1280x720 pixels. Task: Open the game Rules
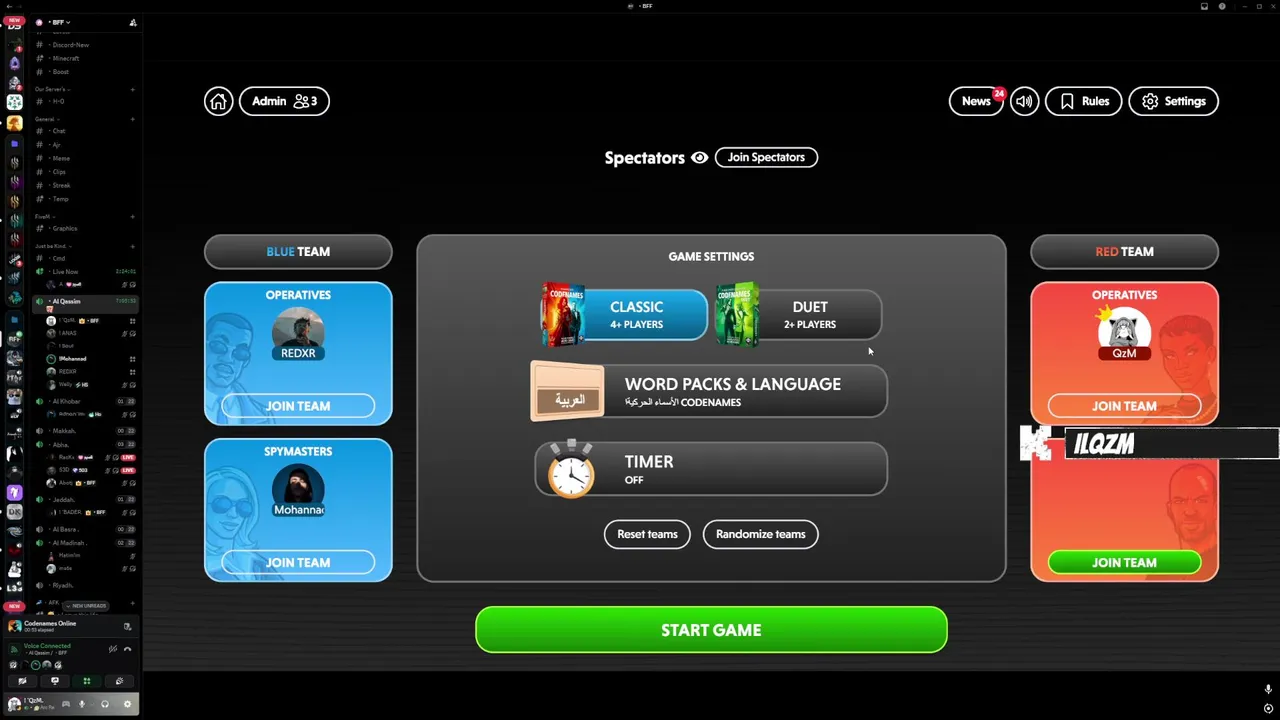1083,101
